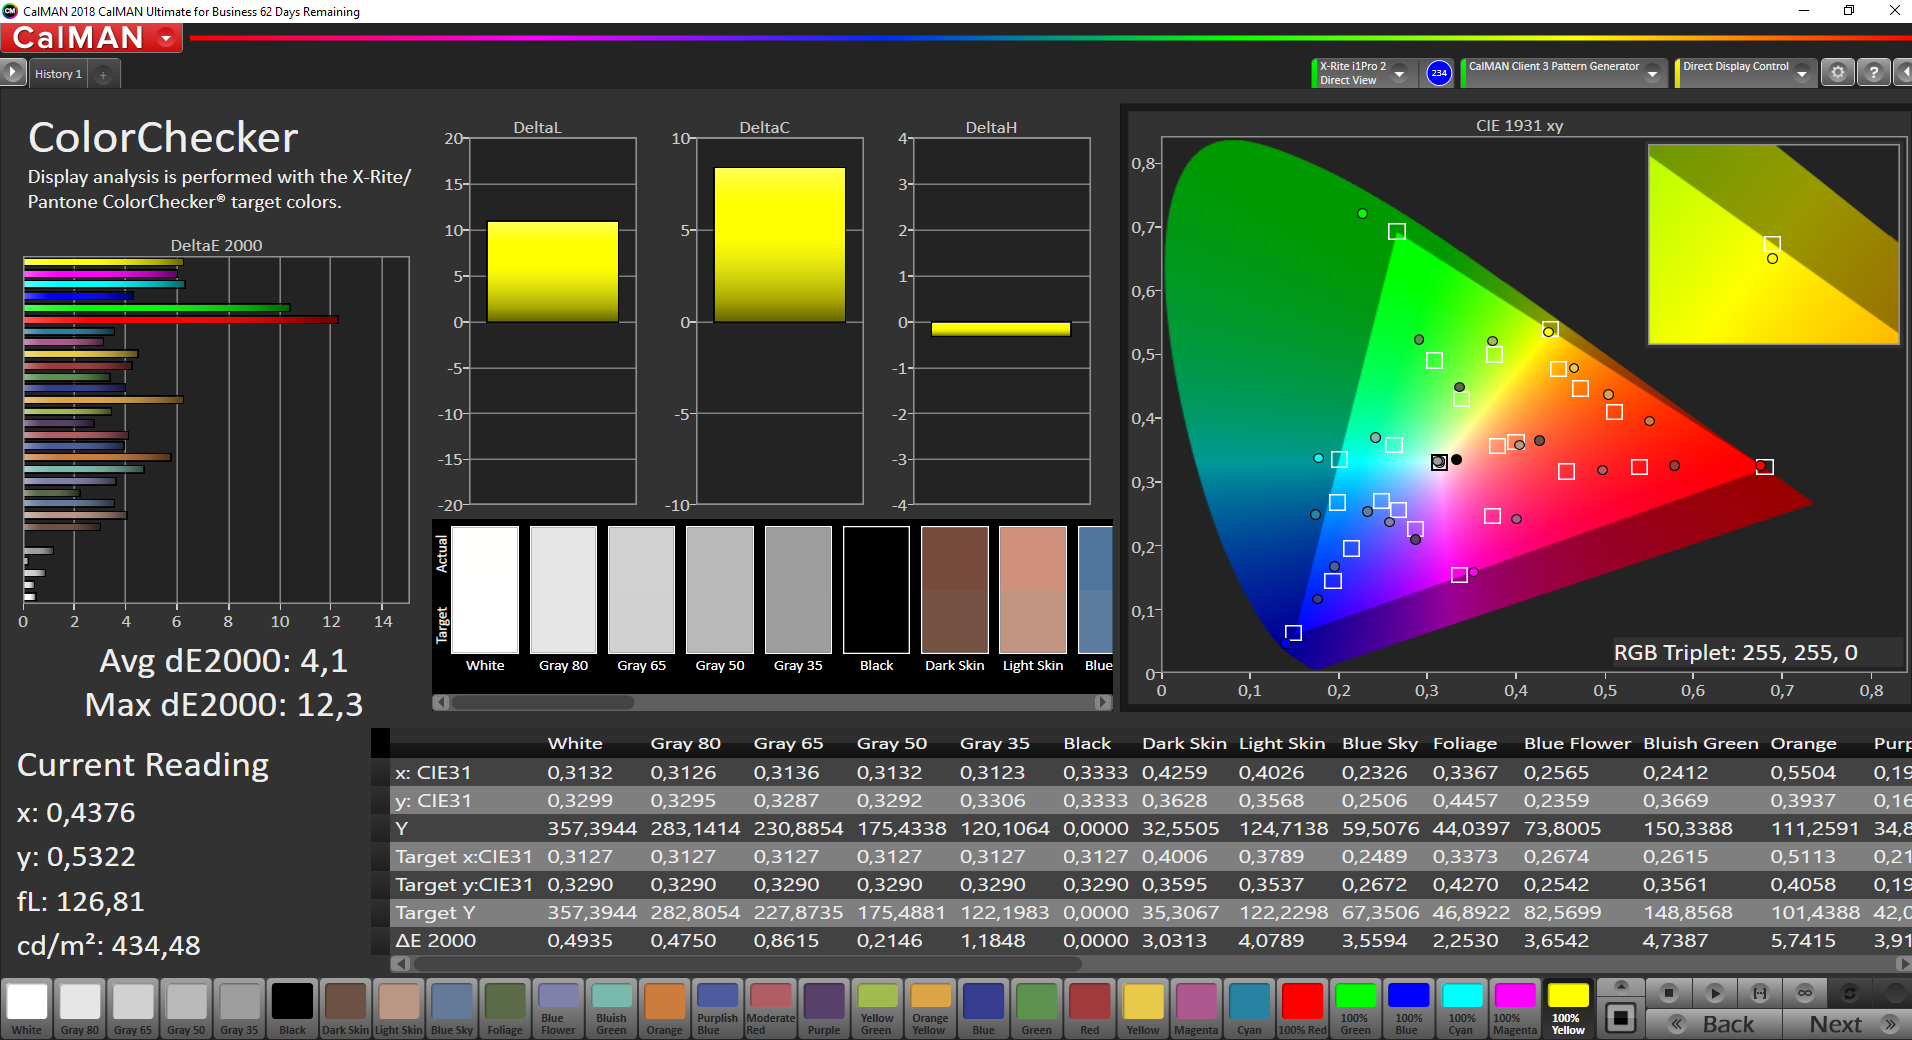Click the read series bracket icon
The width and height of the screenshot is (1912, 1040).
[1760, 993]
